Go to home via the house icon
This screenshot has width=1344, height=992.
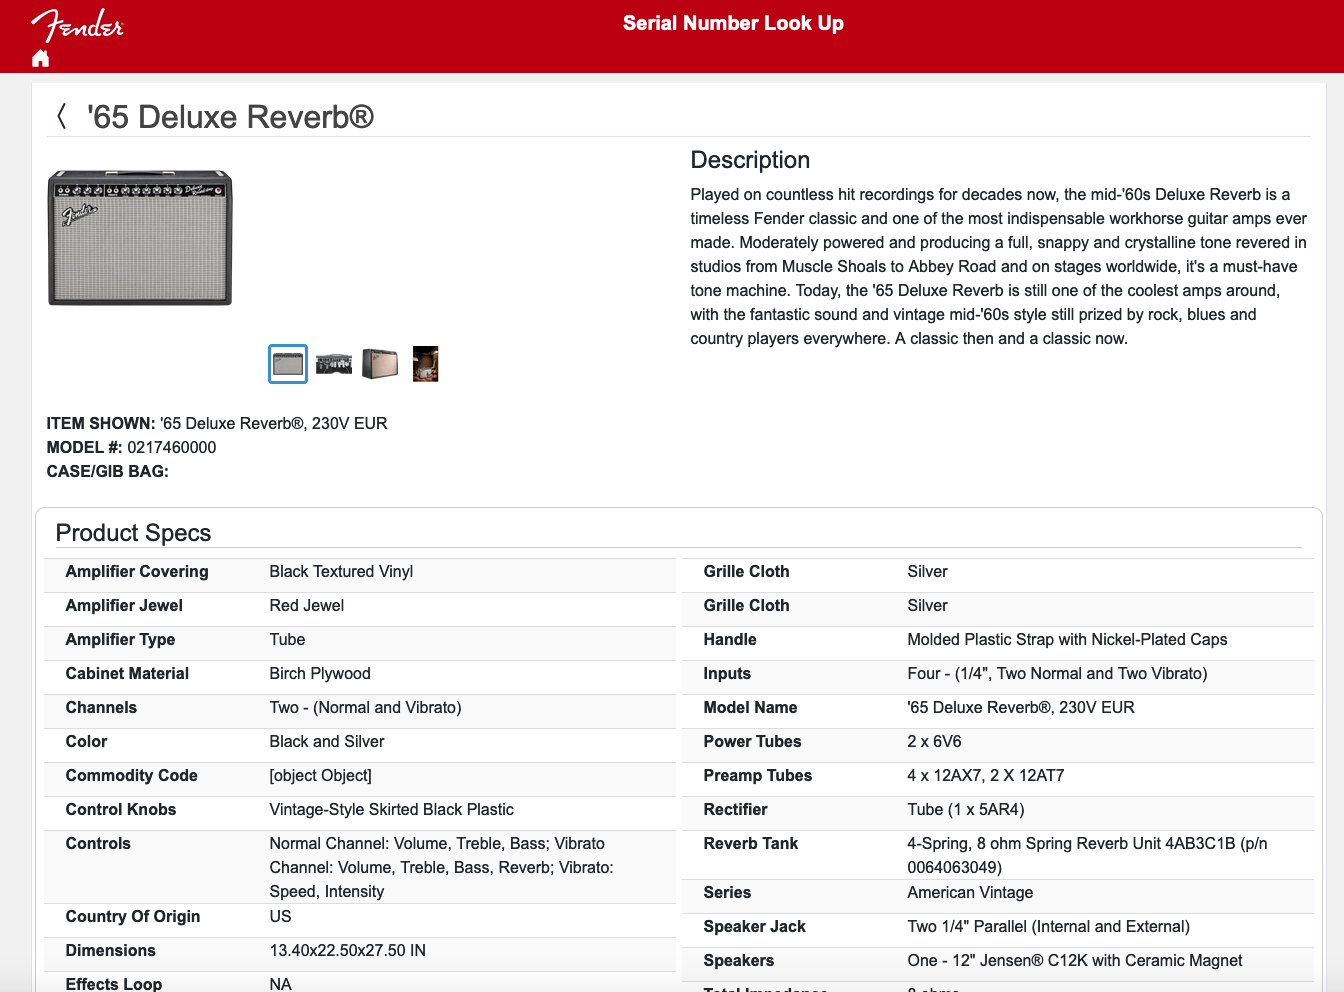coord(40,58)
